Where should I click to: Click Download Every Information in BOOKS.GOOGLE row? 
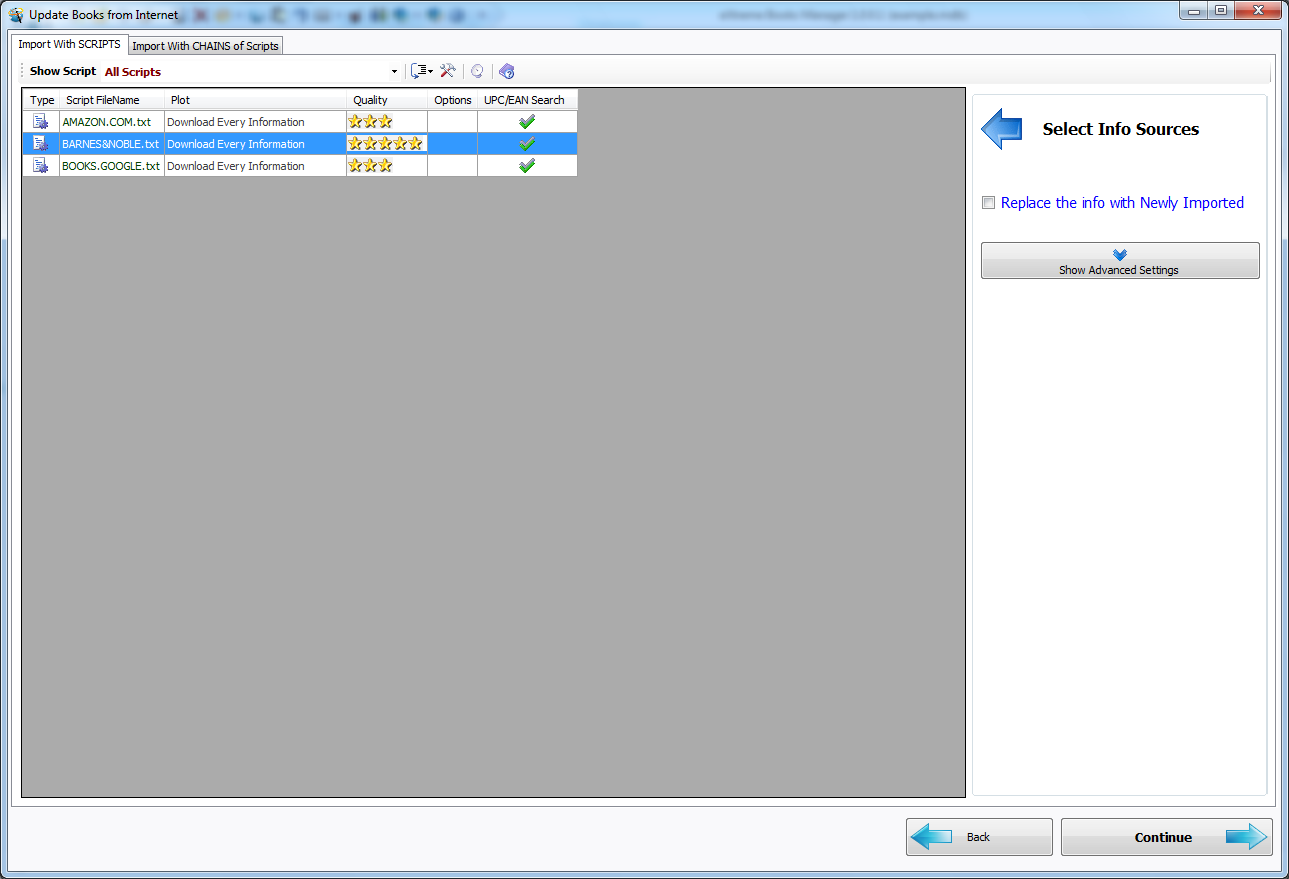(x=236, y=166)
